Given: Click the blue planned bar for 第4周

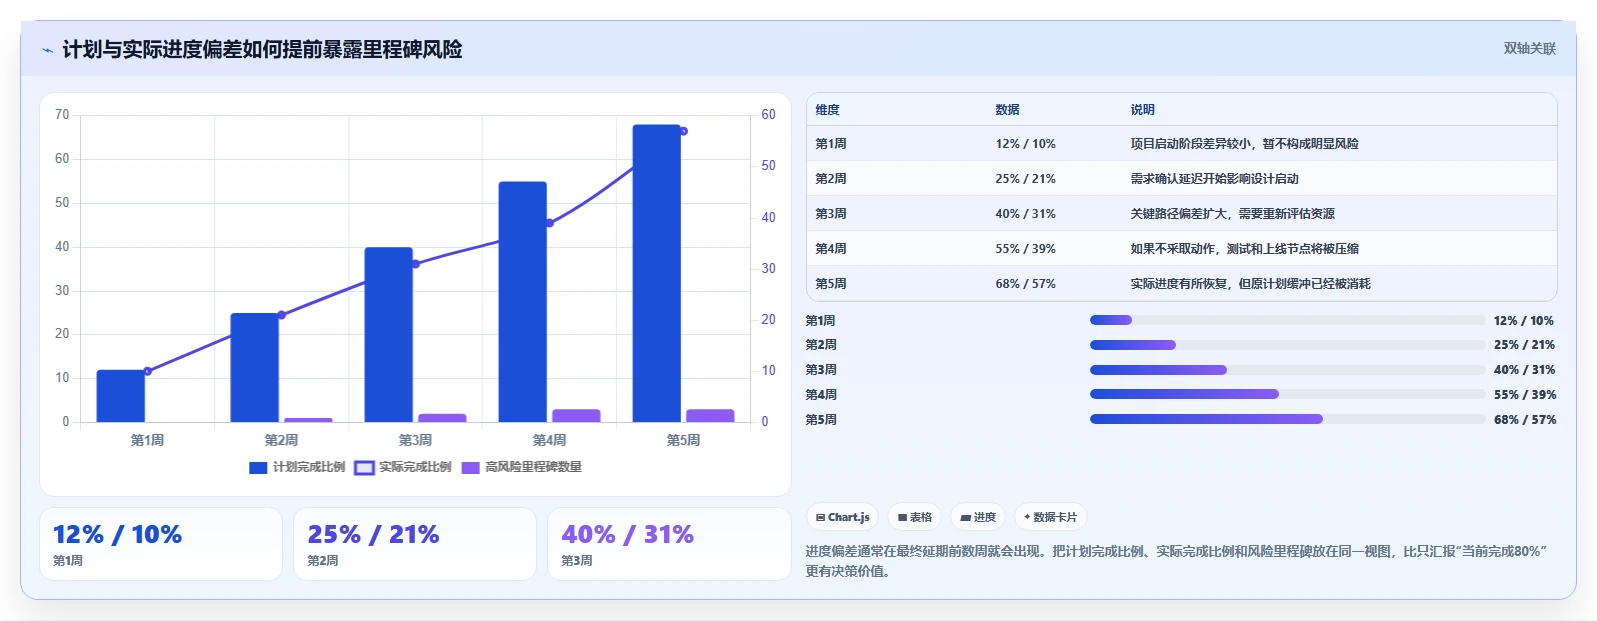Looking at the screenshot, I should tap(523, 301).
